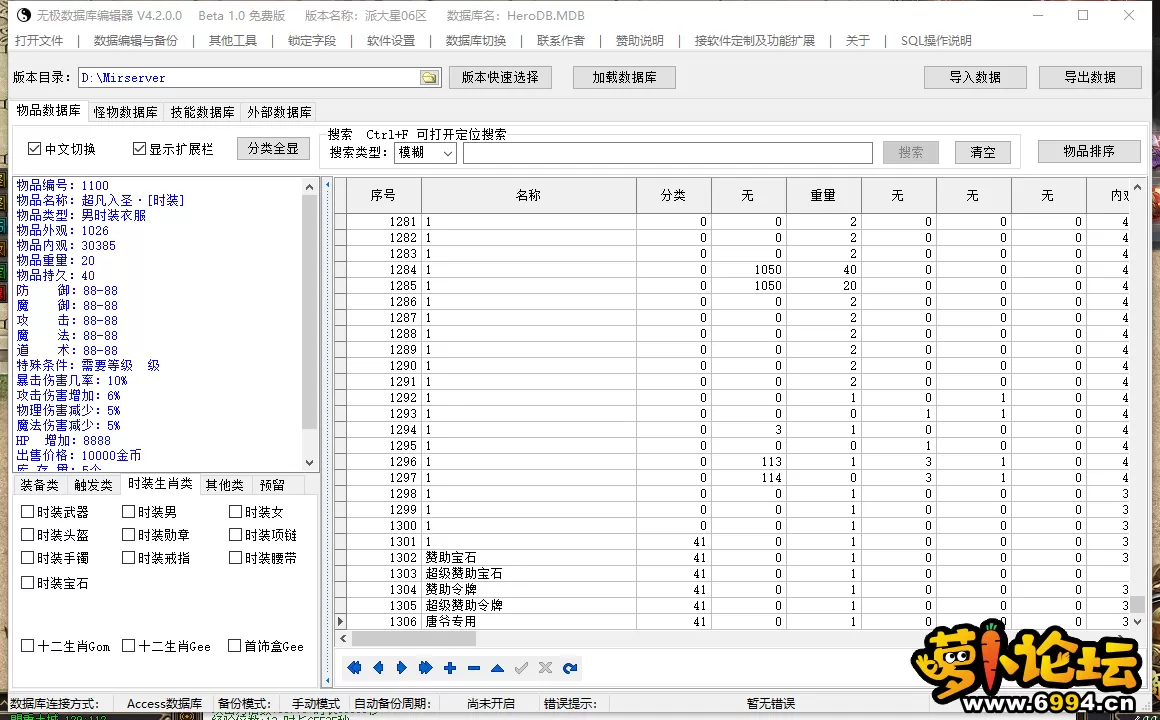Viewport: 1160px width, 720px height.
Task: Jump to first record with navigator icon
Action: (354, 668)
